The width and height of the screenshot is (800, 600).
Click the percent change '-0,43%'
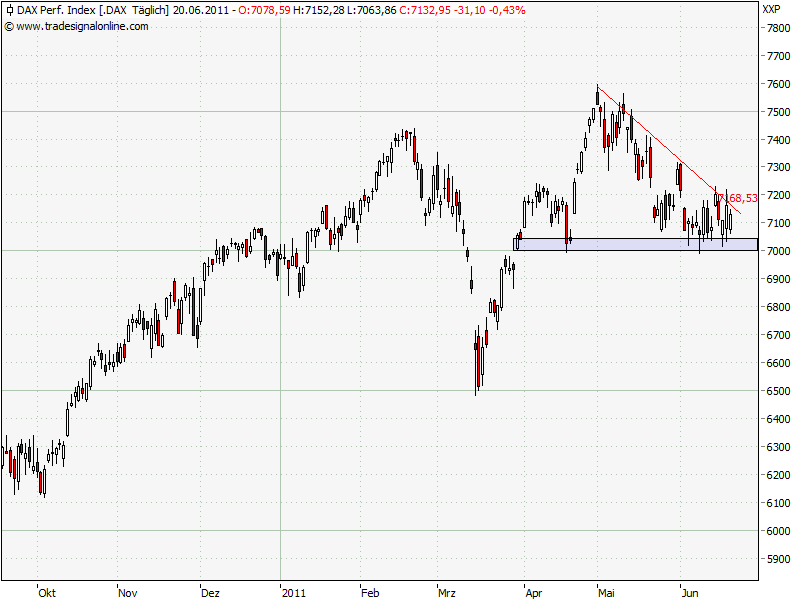click(x=507, y=10)
